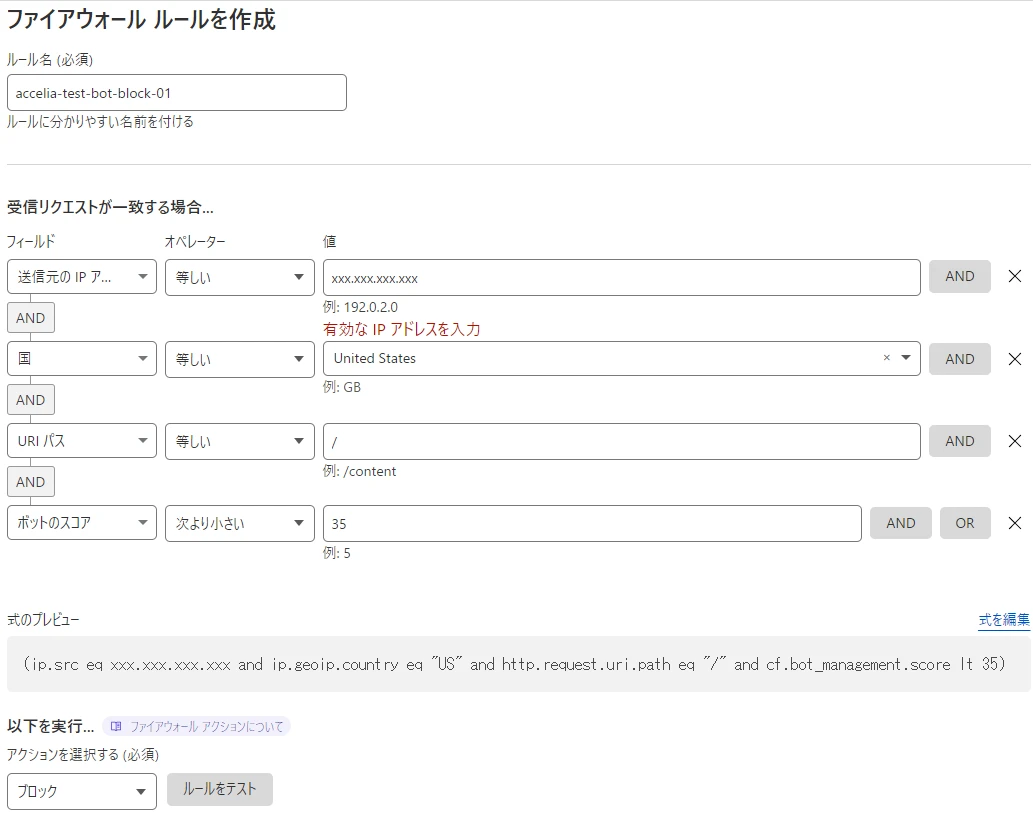1033x813 pixels.
Task: Delete the country condition row
Action: [x=1014, y=359]
